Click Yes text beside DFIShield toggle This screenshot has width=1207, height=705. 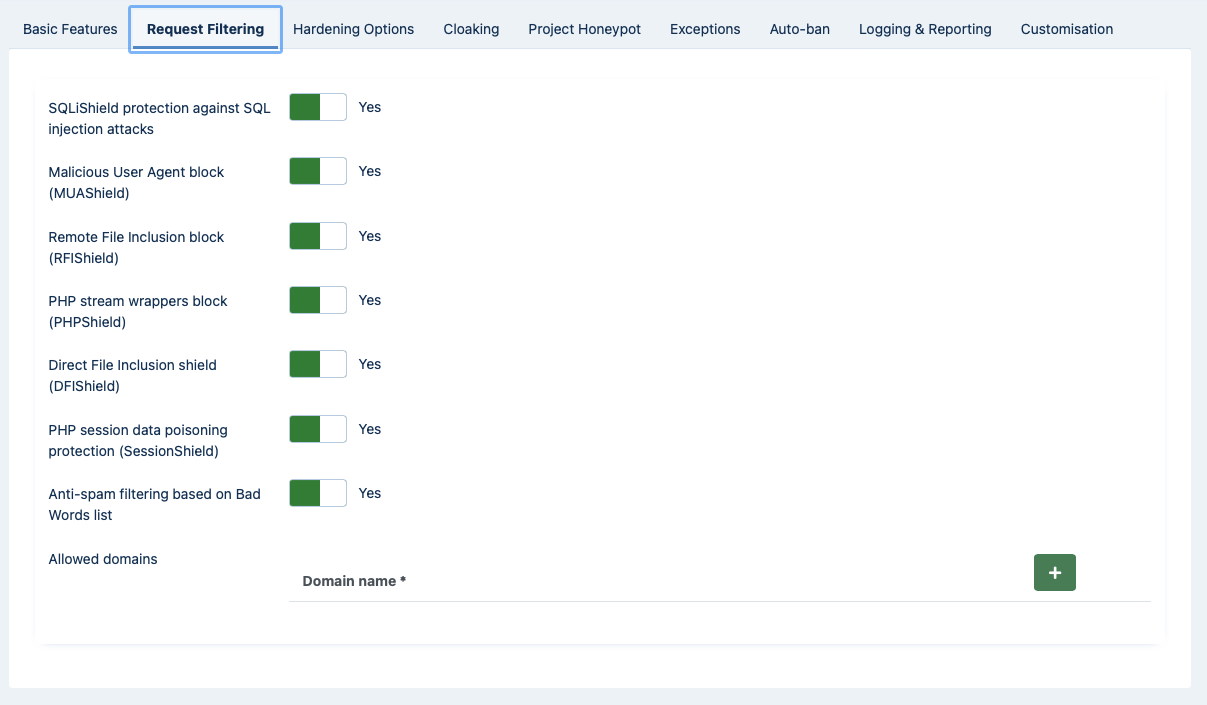(x=370, y=364)
